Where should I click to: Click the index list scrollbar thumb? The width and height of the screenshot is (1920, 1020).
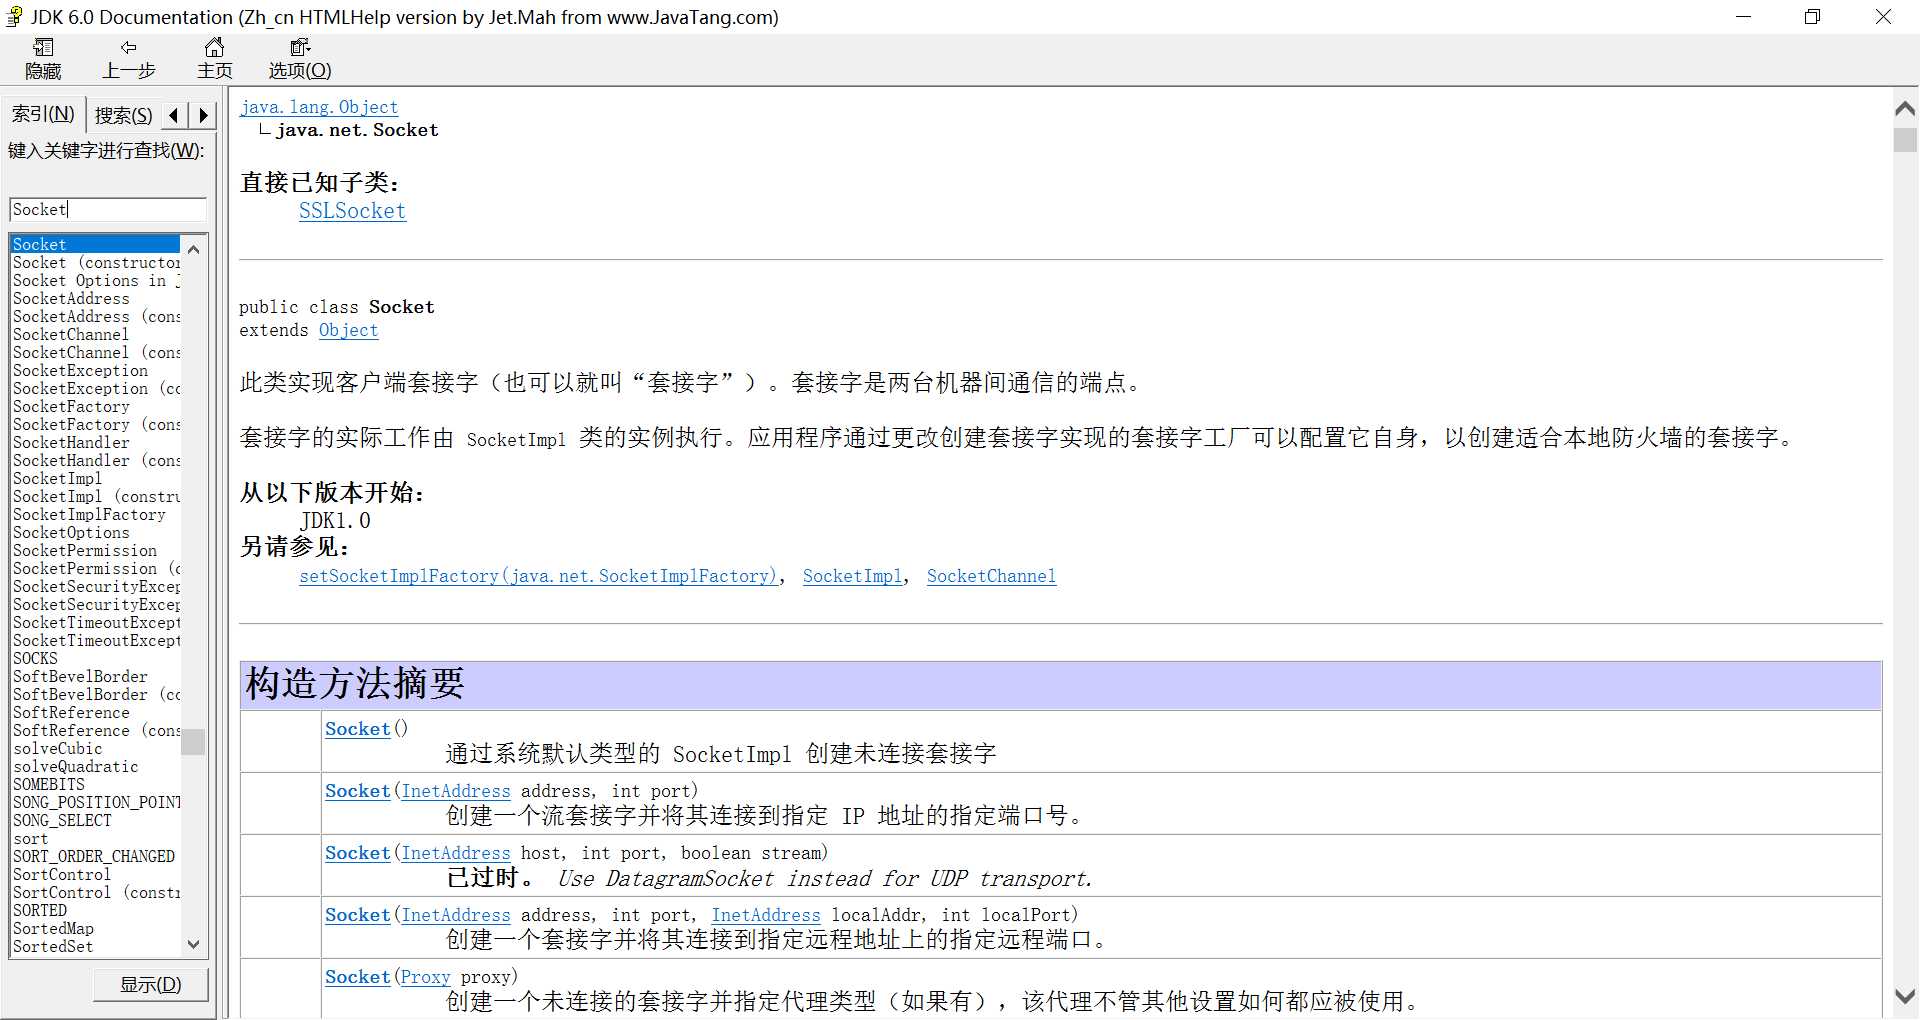point(193,741)
